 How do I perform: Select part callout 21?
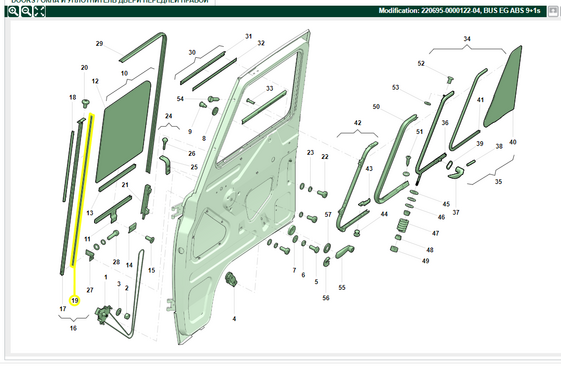pyautogui.click(x=125, y=185)
